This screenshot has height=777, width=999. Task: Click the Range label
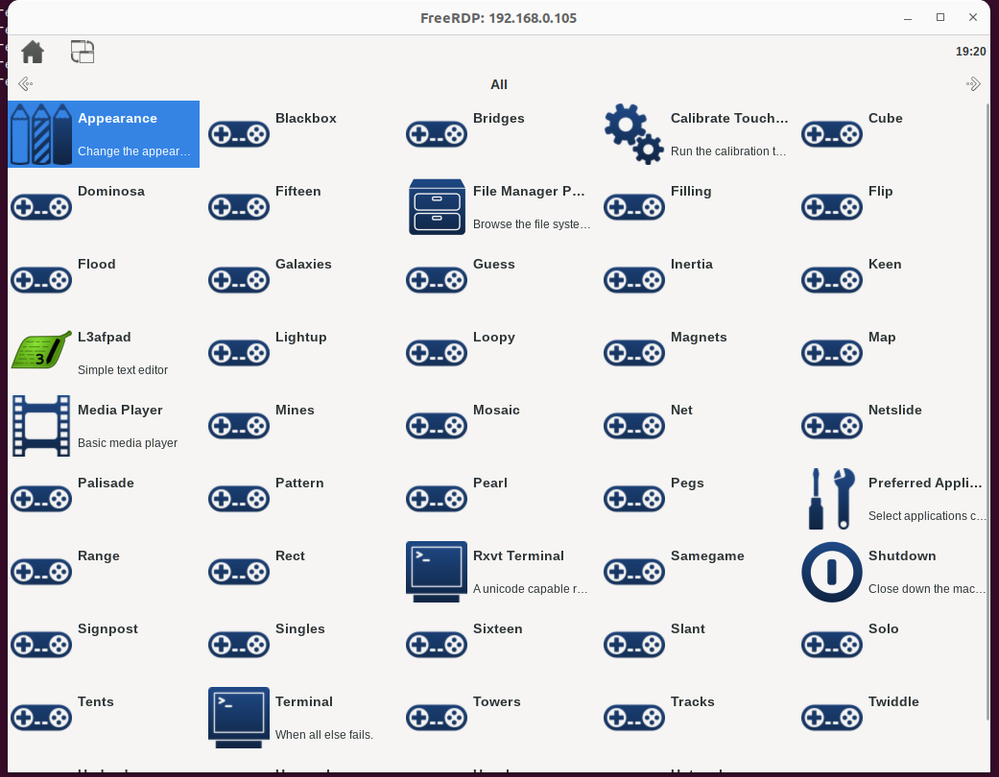click(x=98, y=555)
